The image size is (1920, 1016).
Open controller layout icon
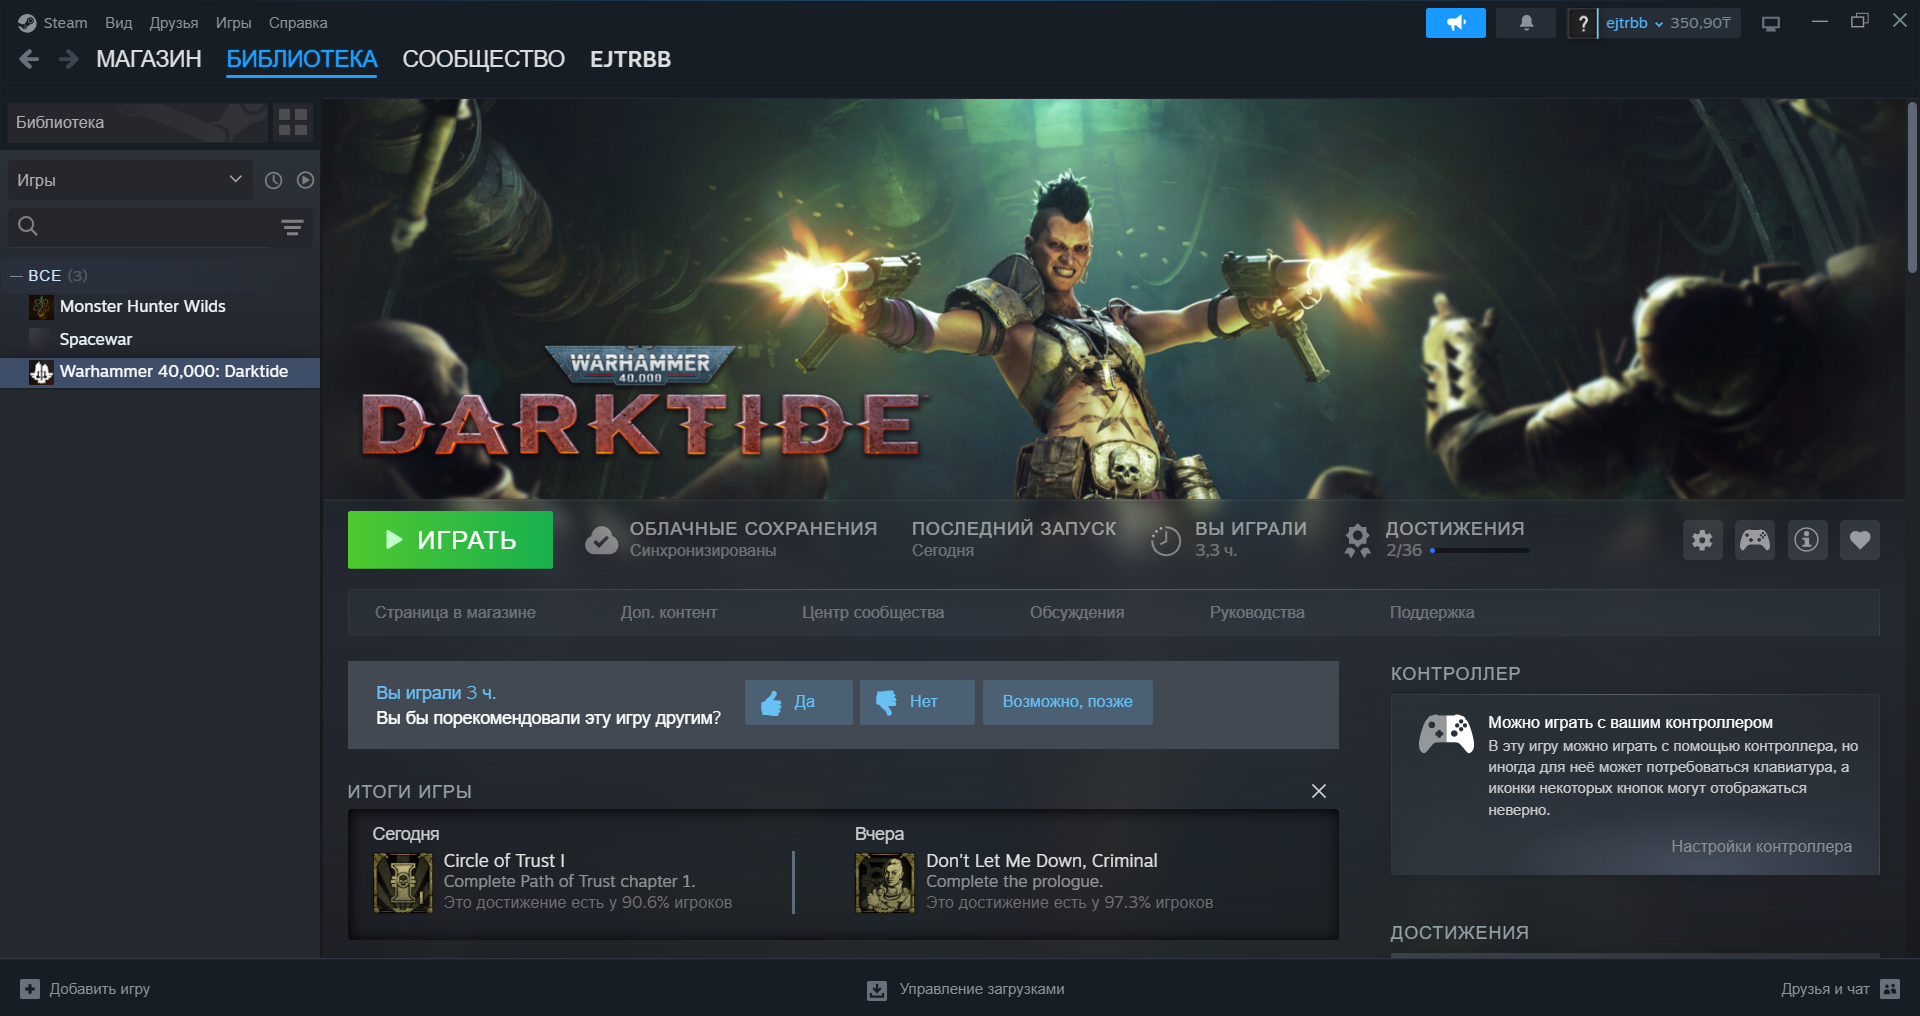click(1755, 540)
